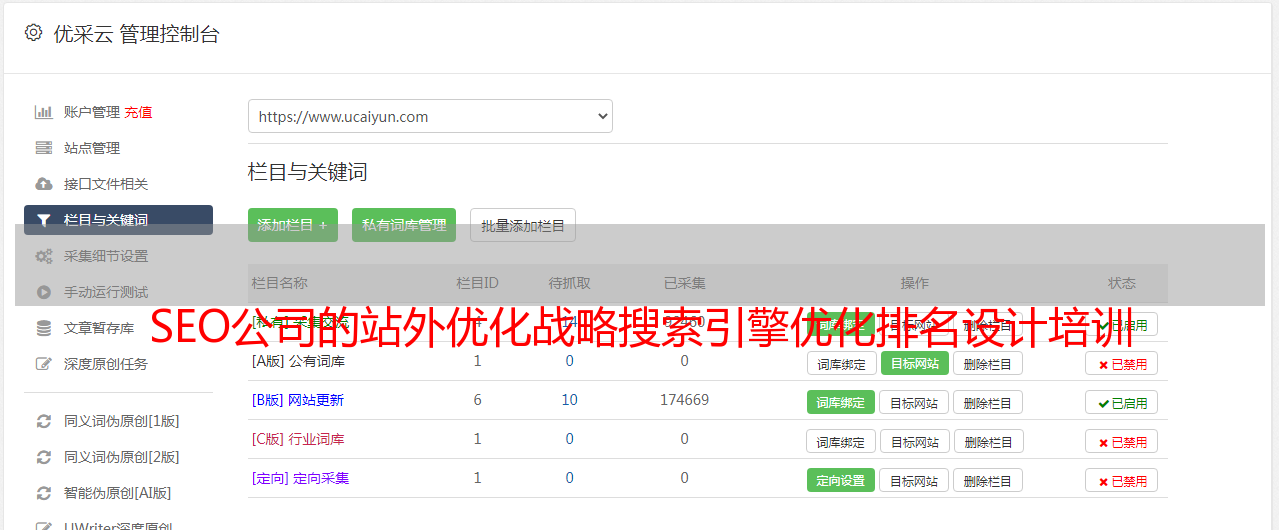
Task: Click the 栏目ID column header
Action: (x=477, y=283)
